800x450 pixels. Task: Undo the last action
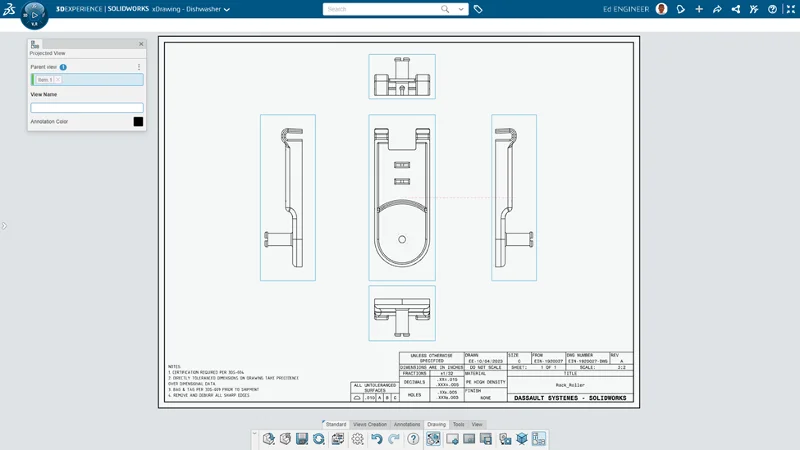tap(377, 439)
